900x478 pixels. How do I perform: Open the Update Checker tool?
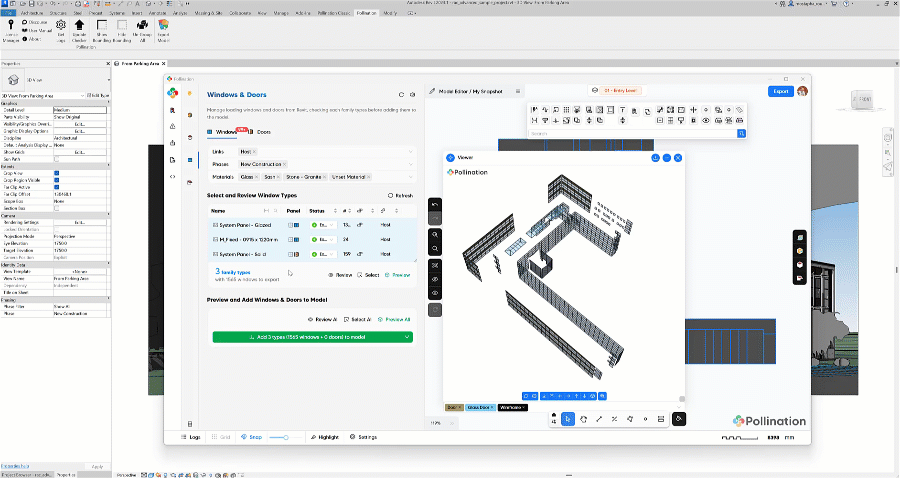tap(79, 27)
